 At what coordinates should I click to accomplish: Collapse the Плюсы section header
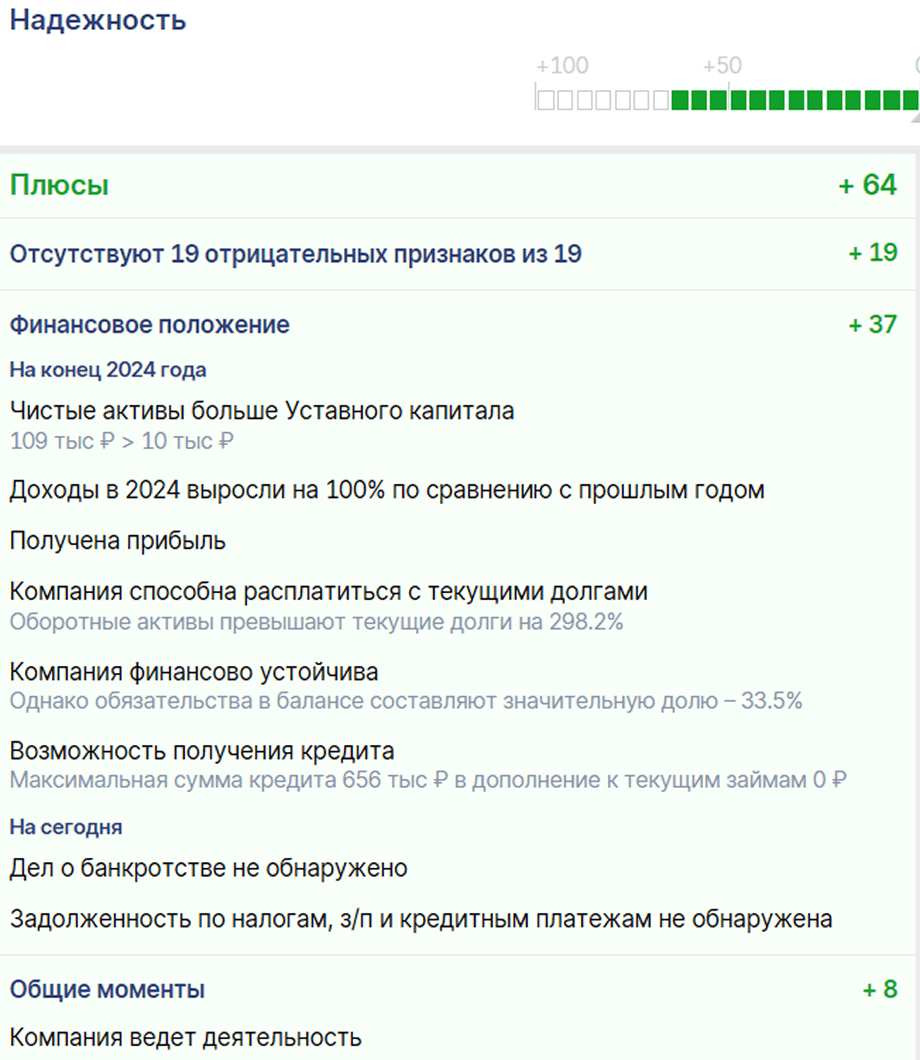coord(59,185)
